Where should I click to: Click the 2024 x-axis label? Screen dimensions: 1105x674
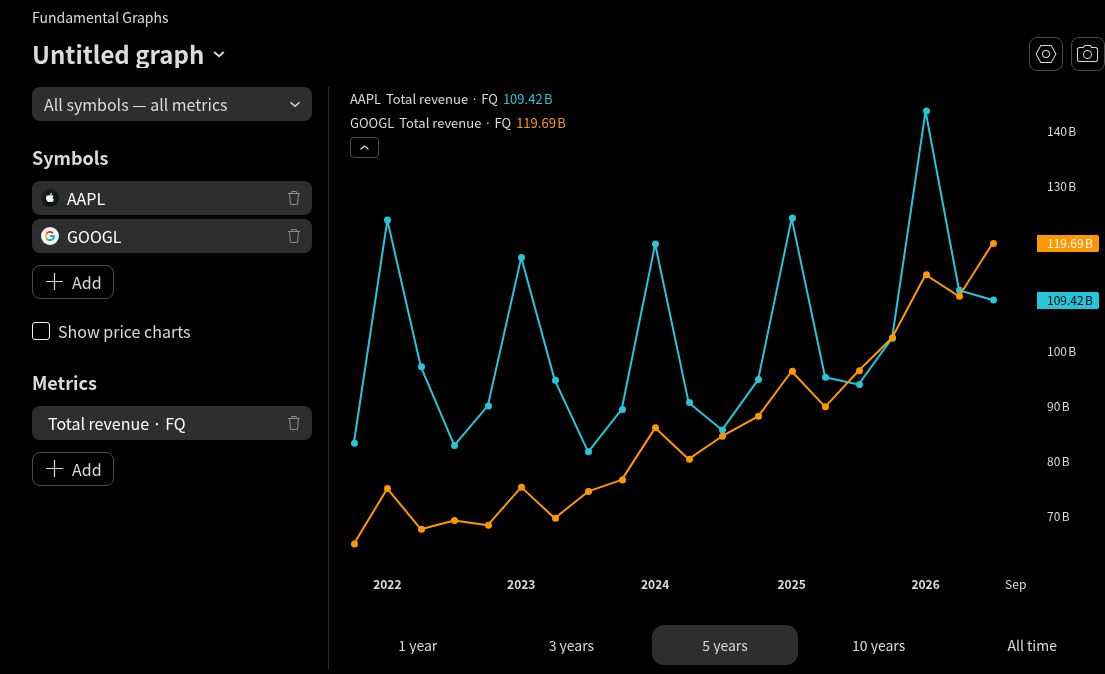tap(655, 584)
